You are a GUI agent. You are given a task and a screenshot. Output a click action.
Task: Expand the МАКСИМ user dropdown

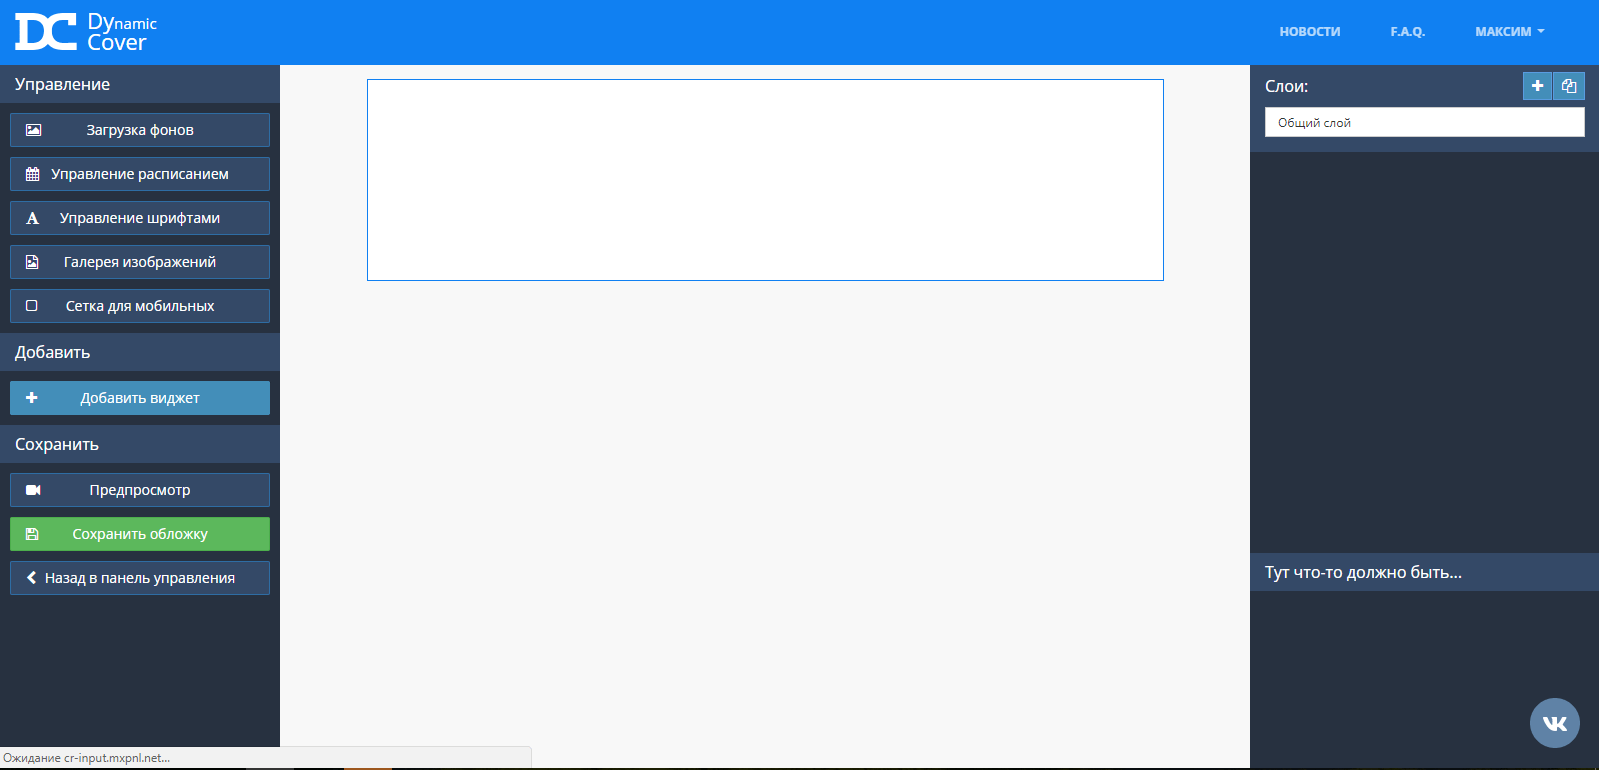1509,32
